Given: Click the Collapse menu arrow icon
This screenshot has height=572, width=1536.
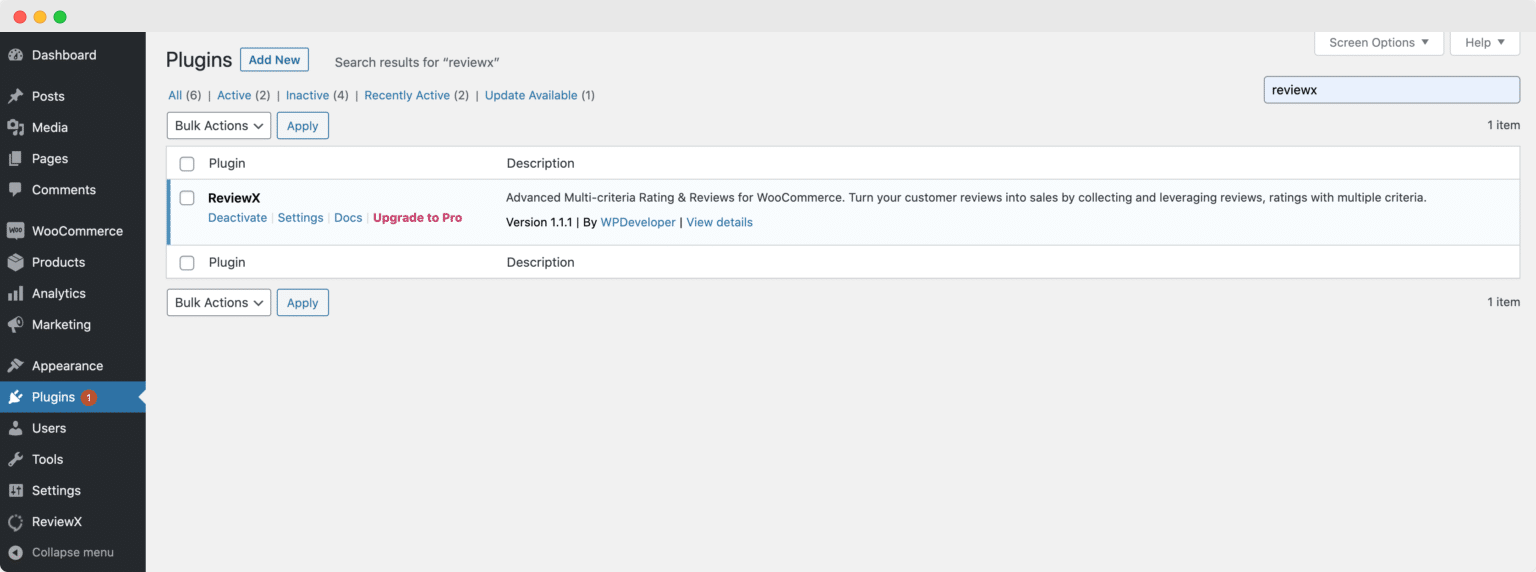Looking at the screenshot, I should (x=15, y=552).
